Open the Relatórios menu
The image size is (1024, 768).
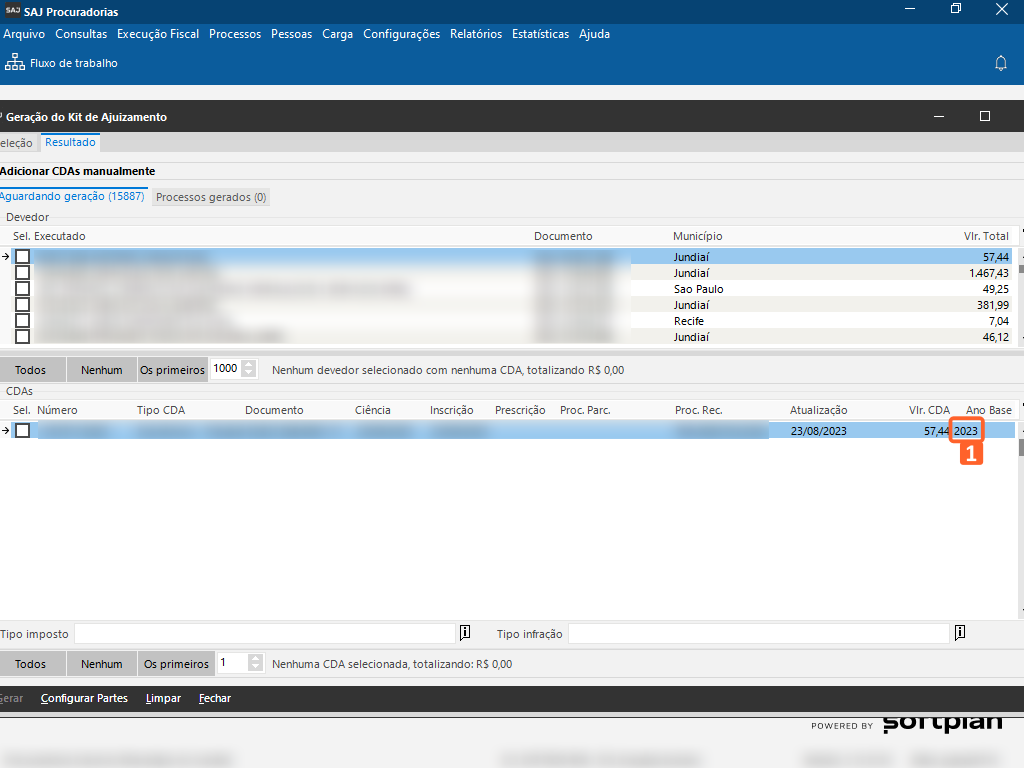(x=476, y=34)
